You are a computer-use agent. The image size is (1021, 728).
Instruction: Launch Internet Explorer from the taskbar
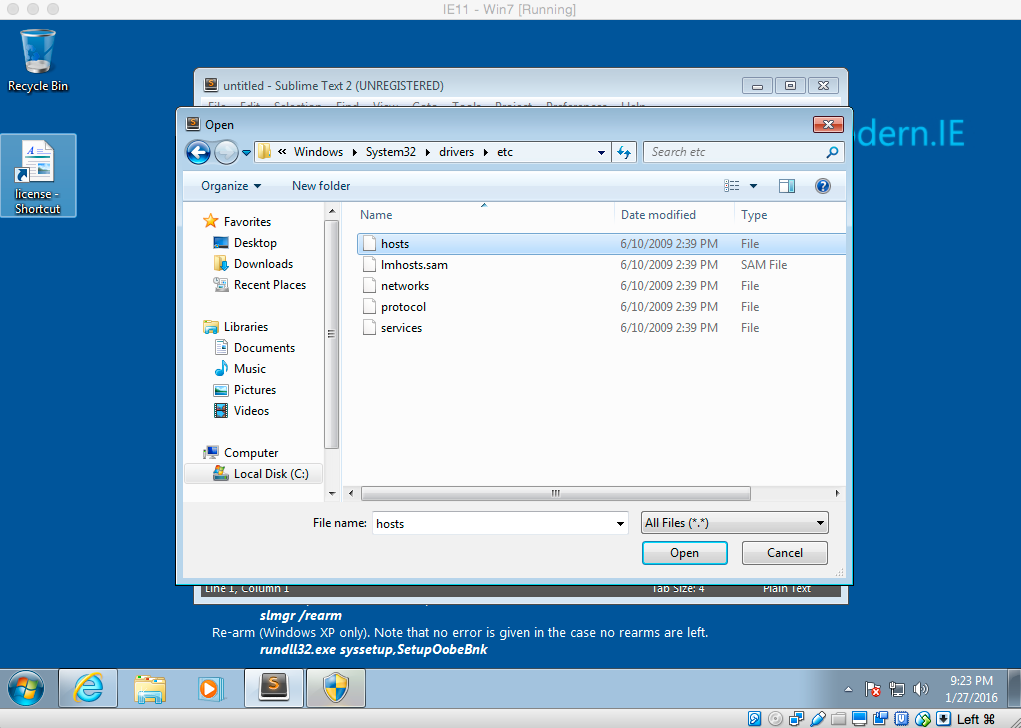coord(88,688)
